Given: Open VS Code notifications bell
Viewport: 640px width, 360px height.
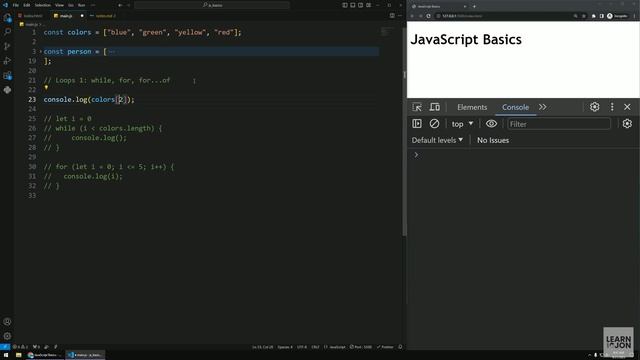Looking at the screenshot, I should tap(400, 347).
